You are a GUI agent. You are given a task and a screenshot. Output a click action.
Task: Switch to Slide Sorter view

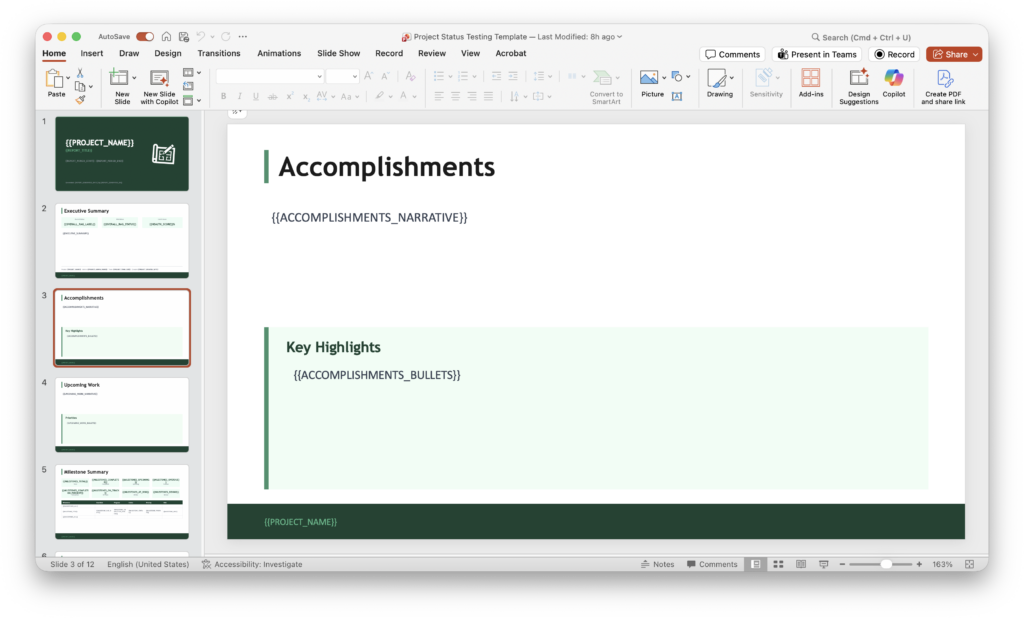[x=778, y=564]
